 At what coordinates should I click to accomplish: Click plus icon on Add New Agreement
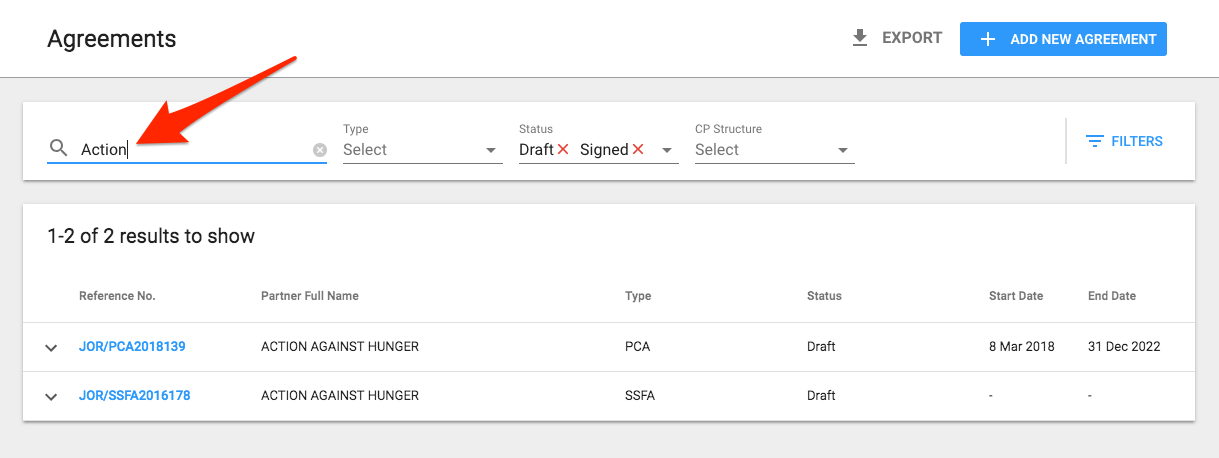click(x=988, y=39)
